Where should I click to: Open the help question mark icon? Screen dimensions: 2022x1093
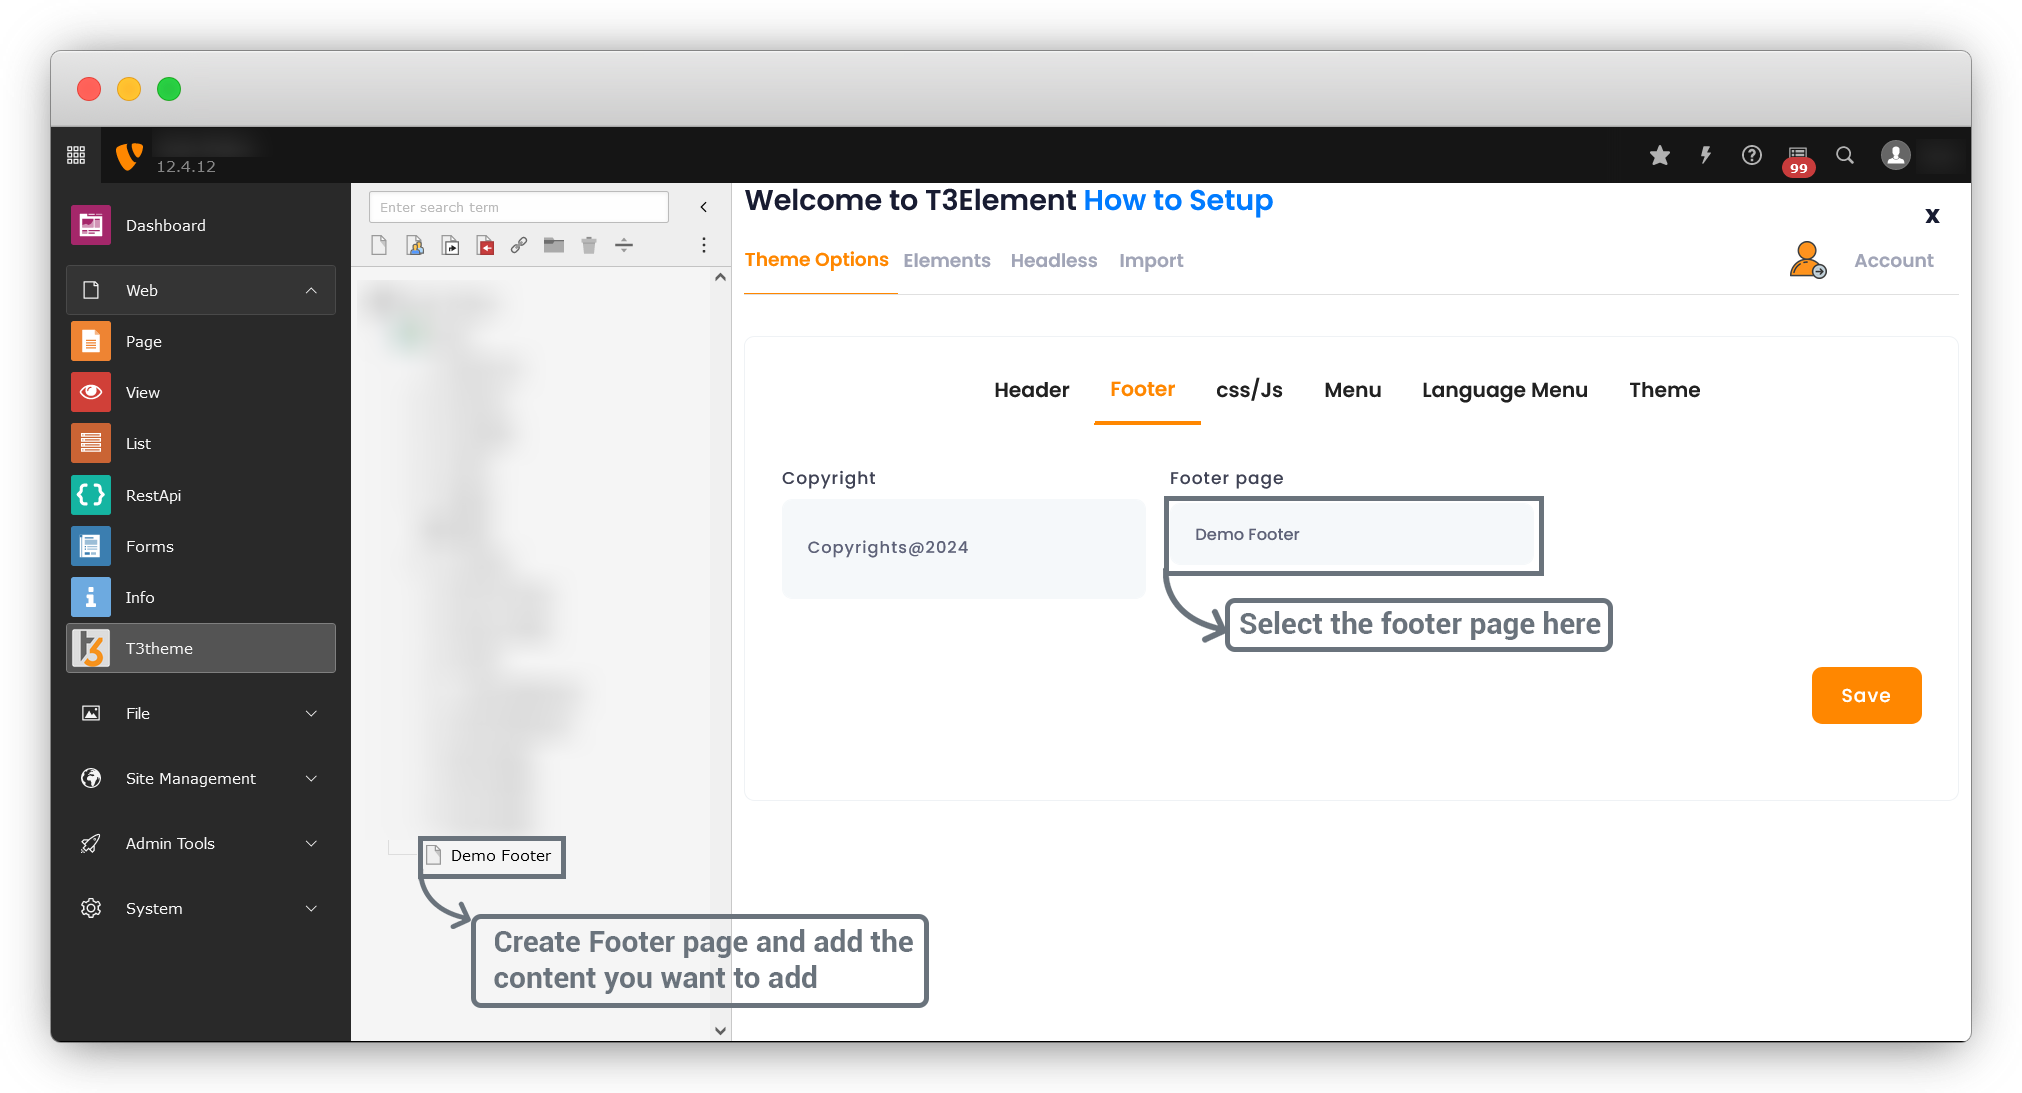coord(1752,155)
